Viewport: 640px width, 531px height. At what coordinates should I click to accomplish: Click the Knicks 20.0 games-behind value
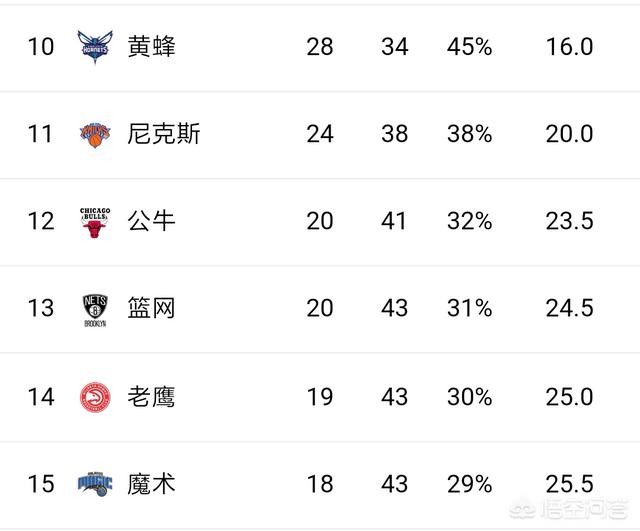click(x=569, y=134)
